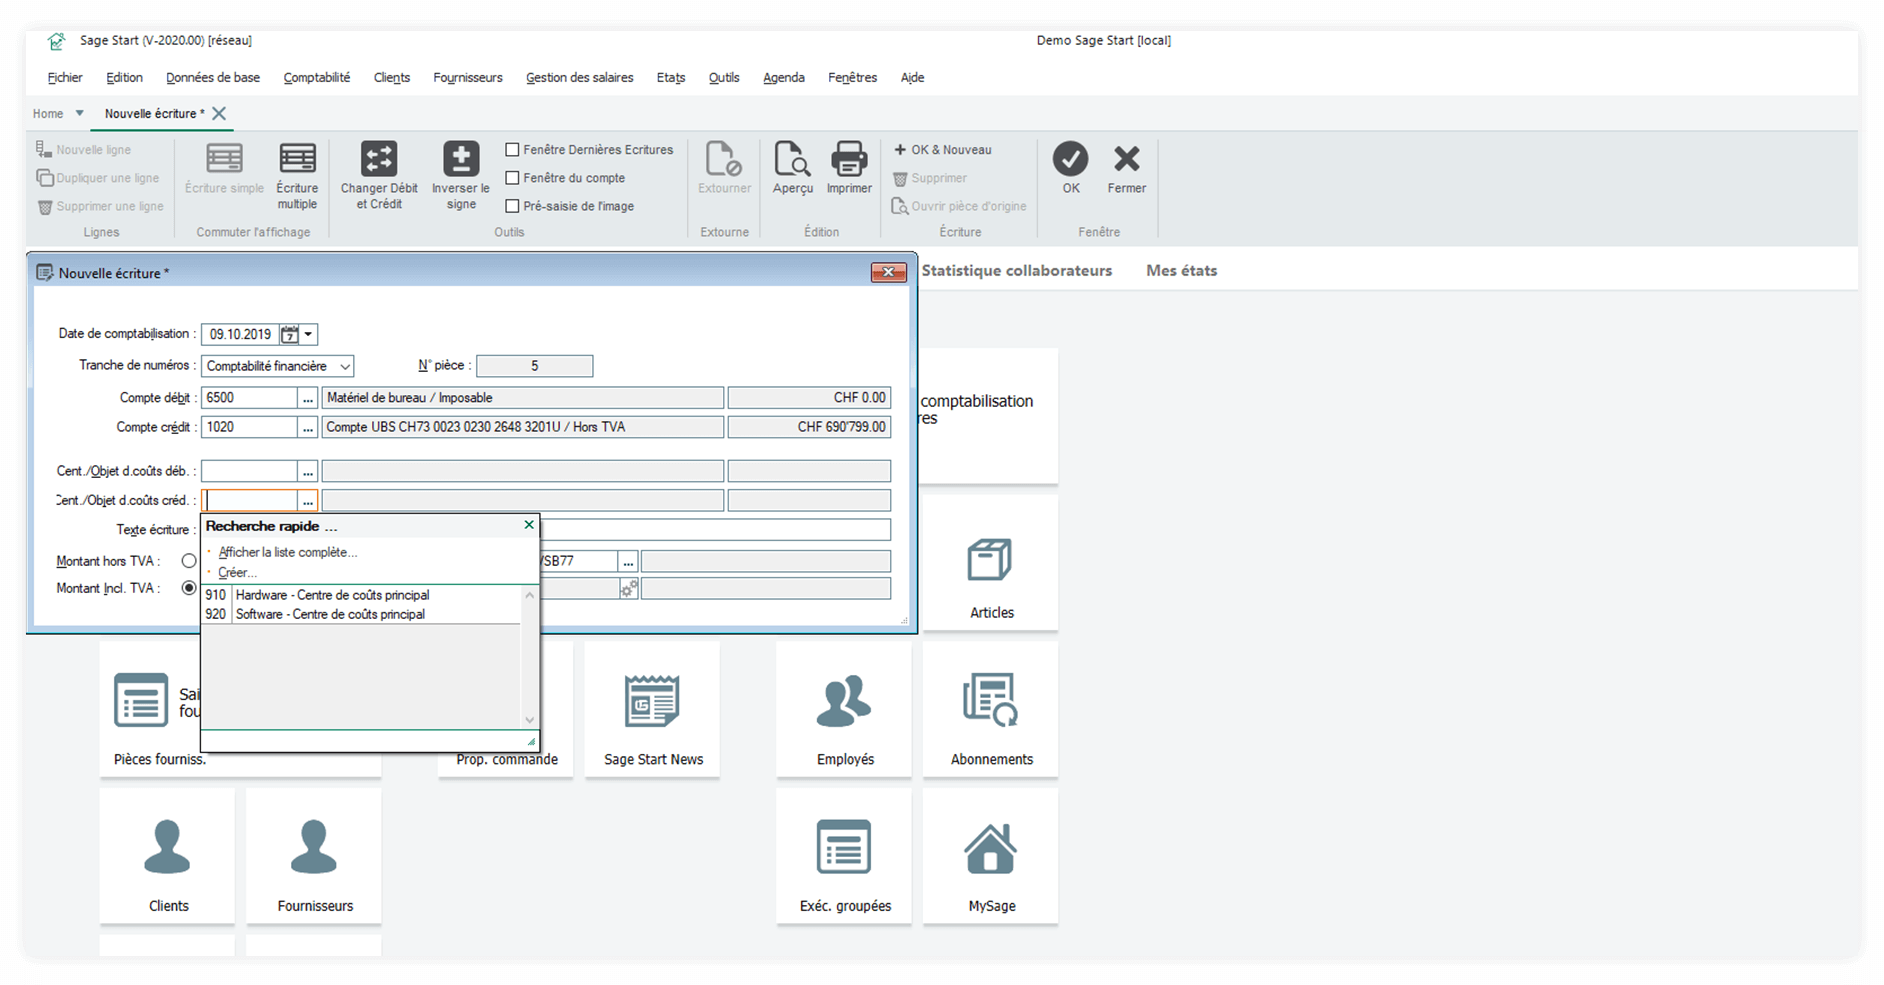1884x985 pixels.
Task: Click the Compte débit input field
Action: (x=249, y=398)
